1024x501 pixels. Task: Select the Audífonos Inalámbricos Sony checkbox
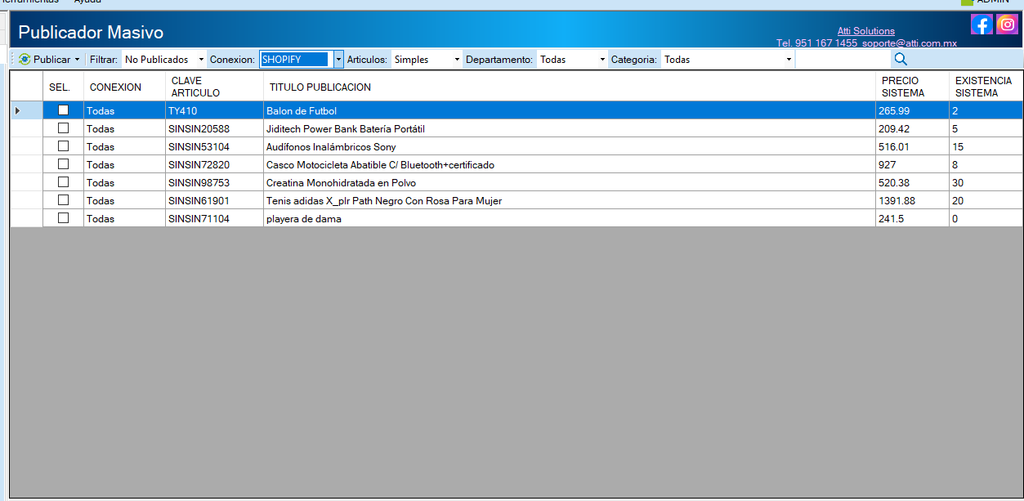coord(63,146)
